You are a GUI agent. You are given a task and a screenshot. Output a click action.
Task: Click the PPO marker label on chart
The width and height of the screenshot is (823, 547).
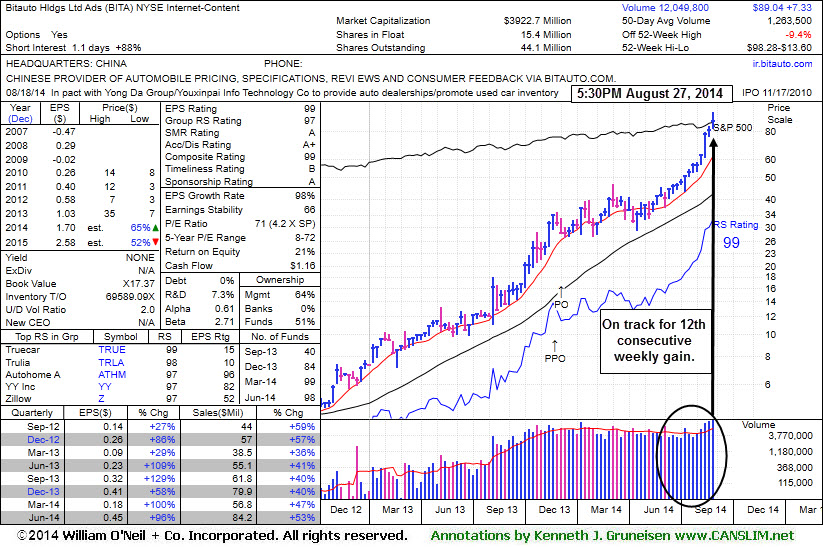click(555, 359)
